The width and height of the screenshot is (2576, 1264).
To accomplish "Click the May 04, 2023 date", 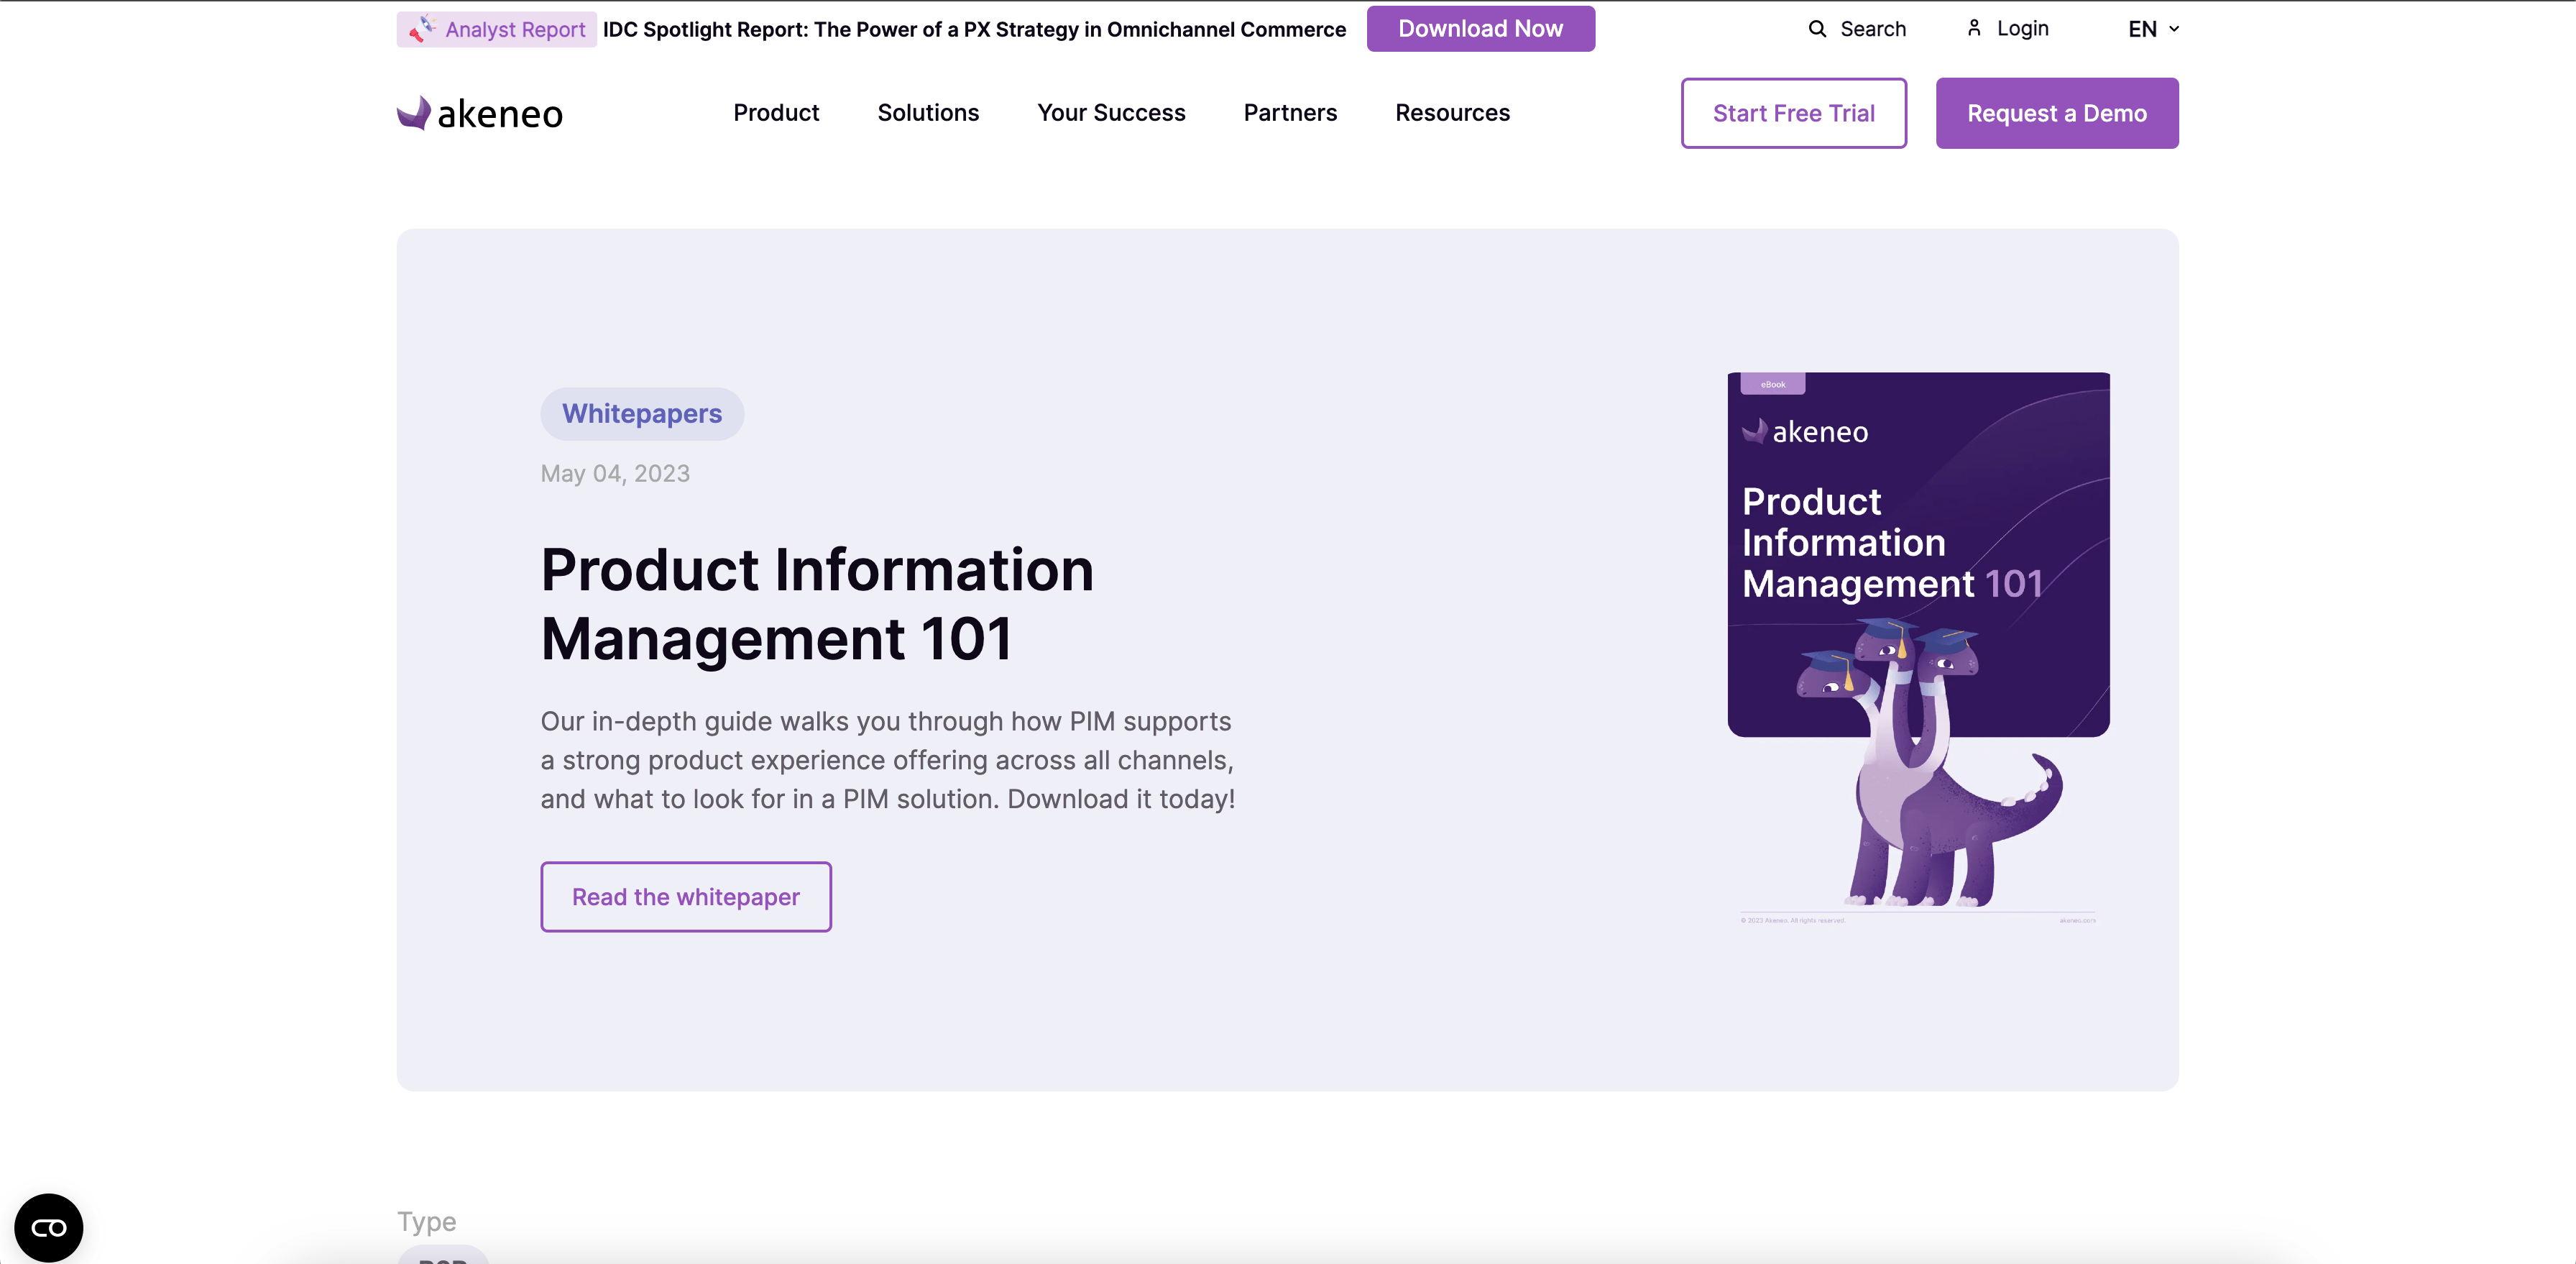I will point(615,473).
